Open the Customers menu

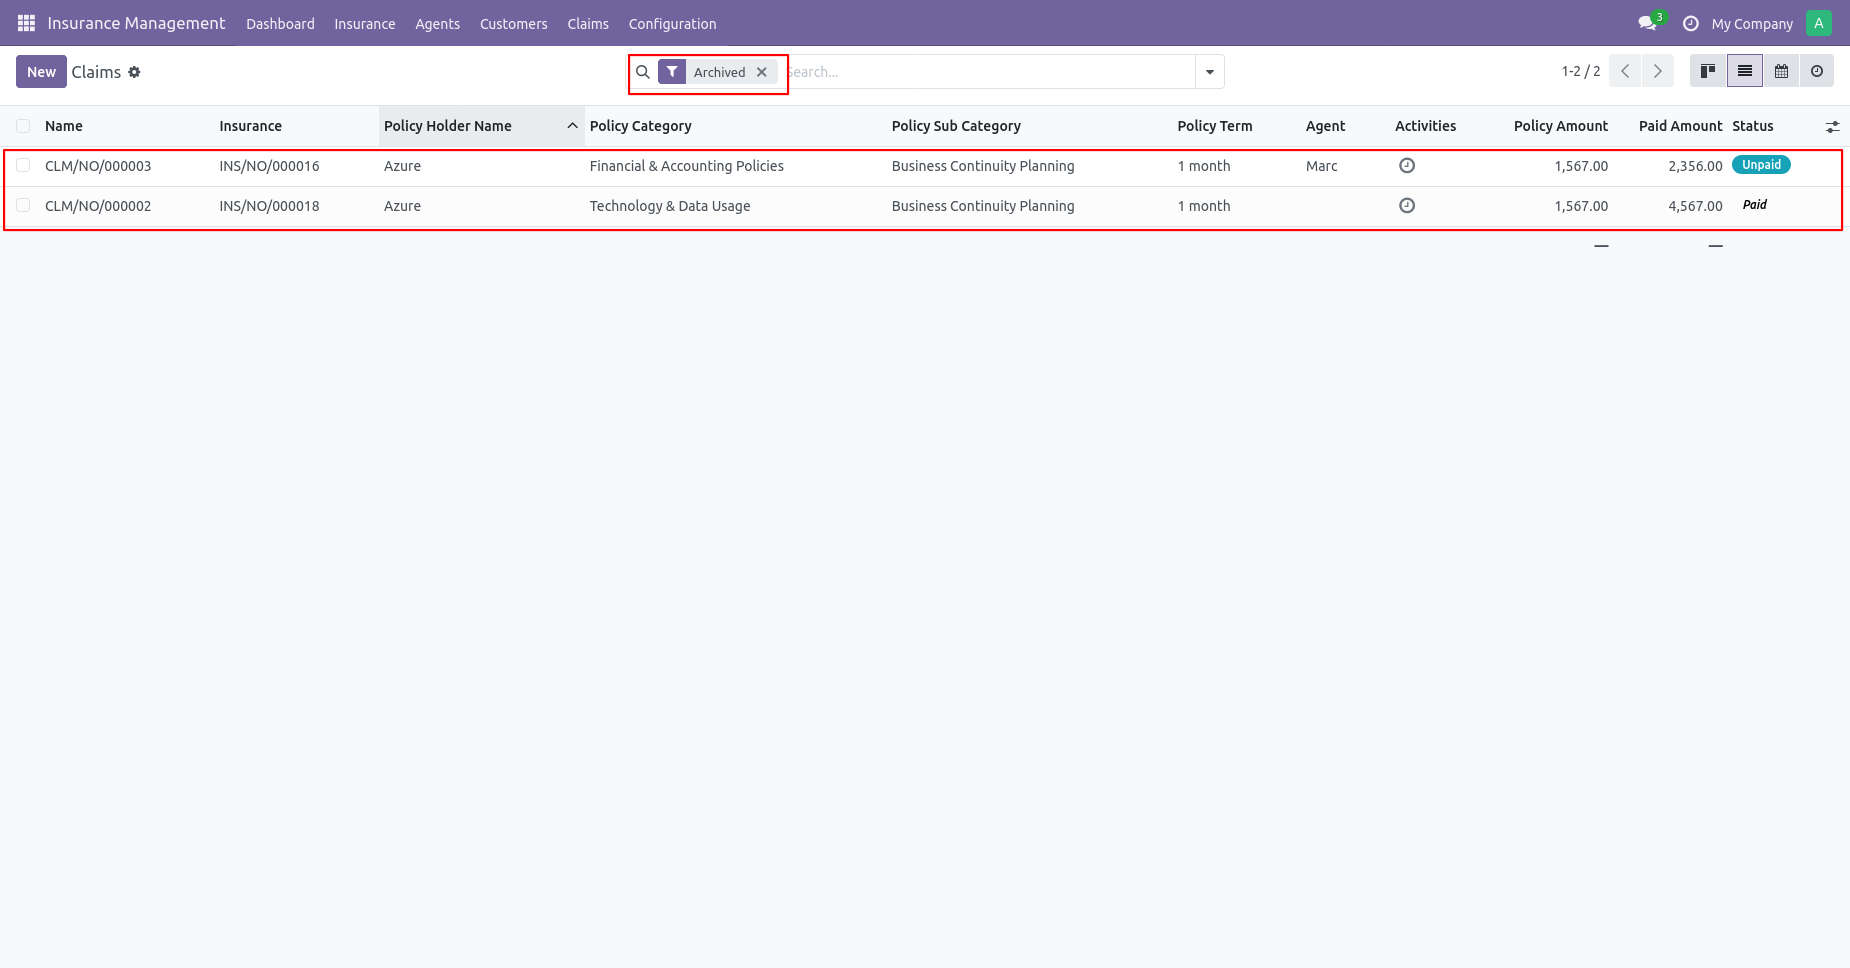(x=513, y=24)
